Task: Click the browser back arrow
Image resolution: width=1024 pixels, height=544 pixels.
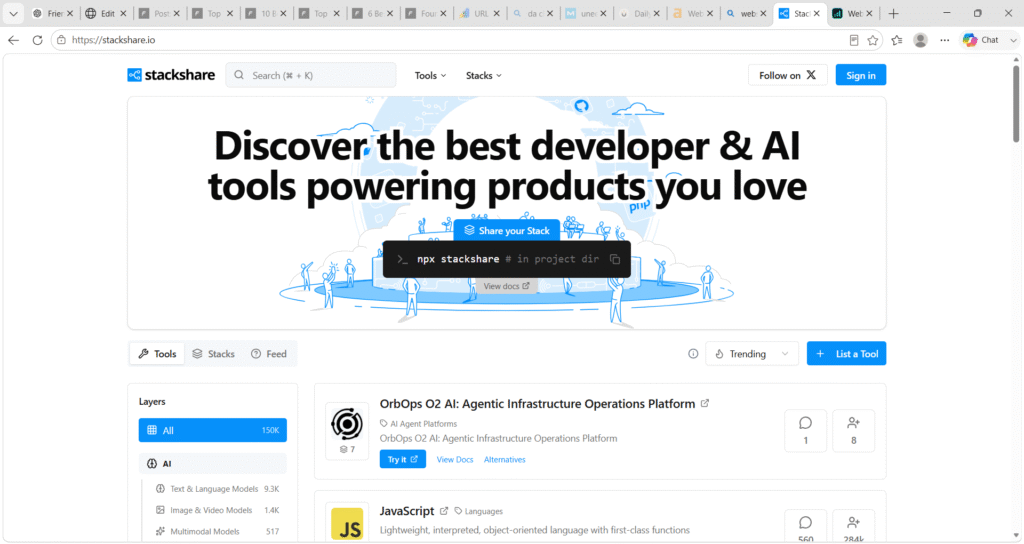Action: tap(14, 40)
